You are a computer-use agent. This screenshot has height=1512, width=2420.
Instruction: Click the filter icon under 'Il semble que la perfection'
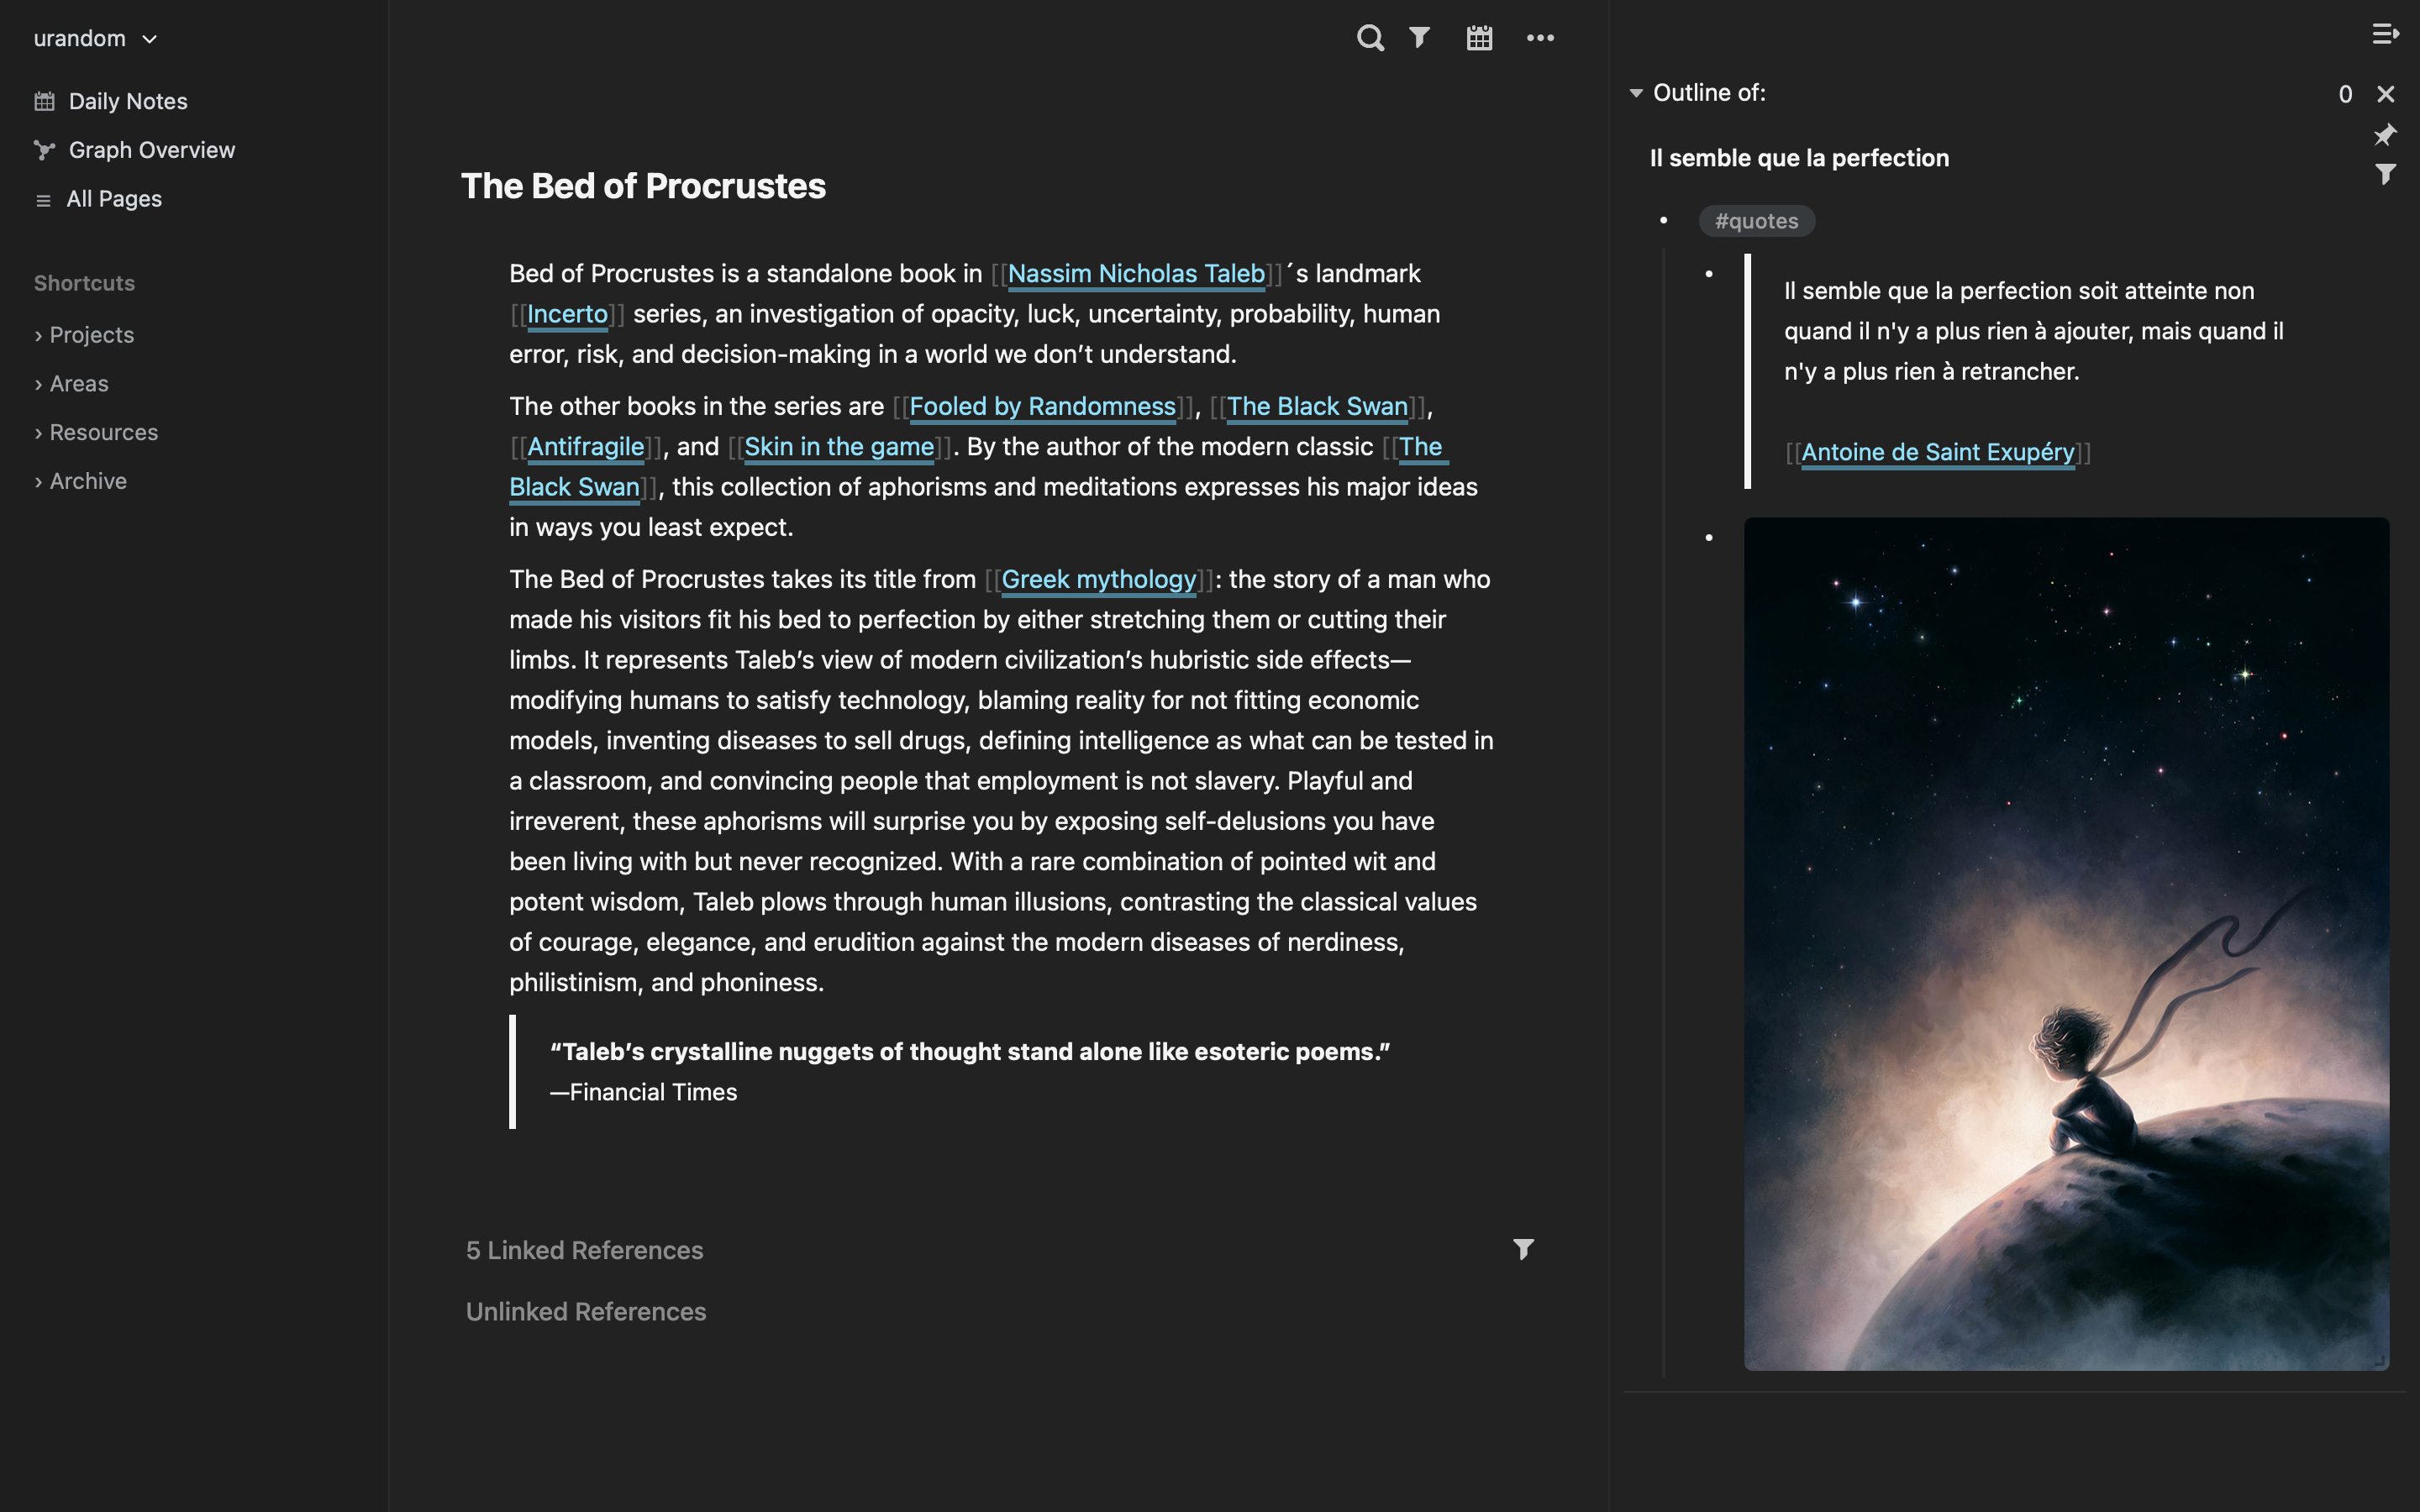2387,173
